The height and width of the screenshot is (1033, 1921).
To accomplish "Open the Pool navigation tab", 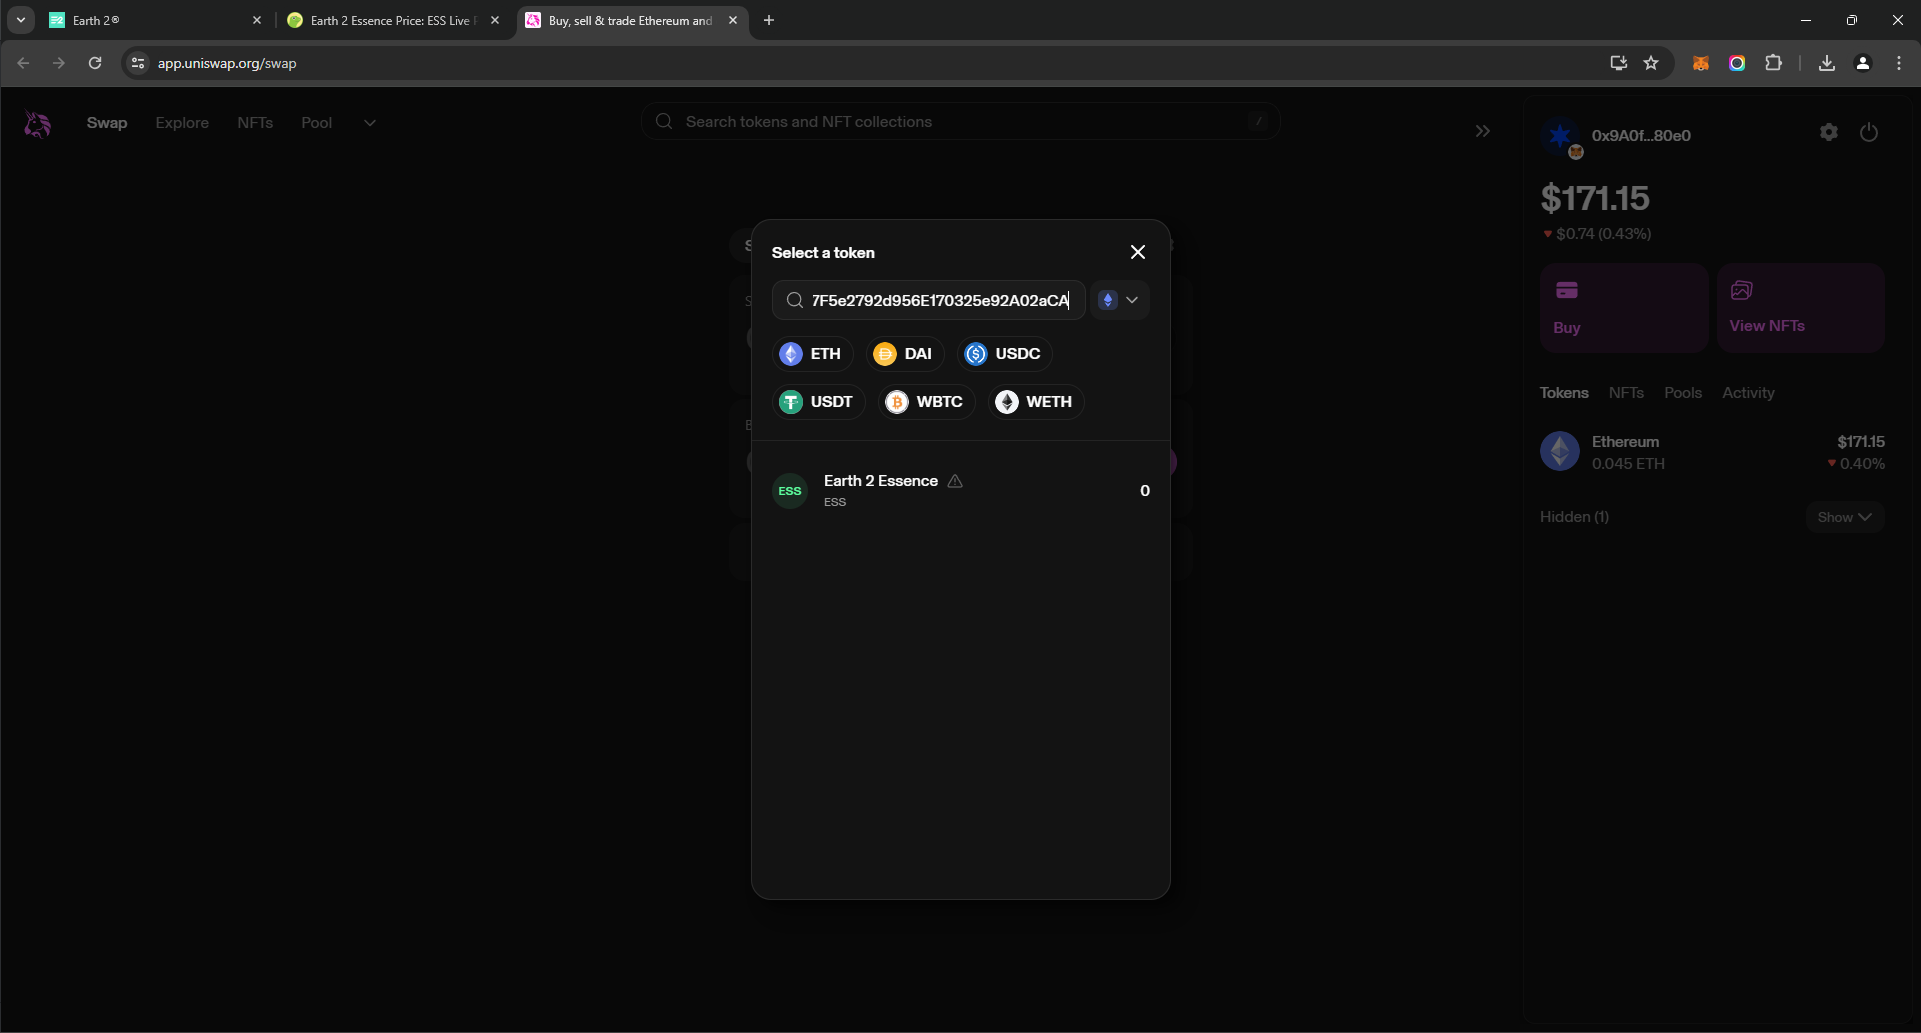I will [316, 123].
